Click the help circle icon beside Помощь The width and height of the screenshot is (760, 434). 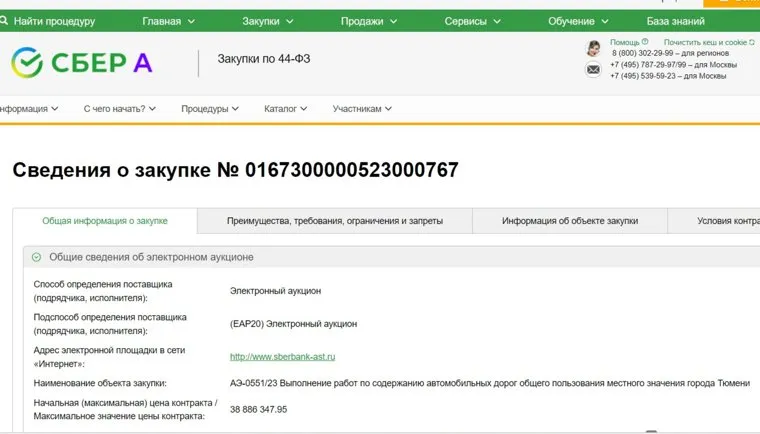[646, 43]
